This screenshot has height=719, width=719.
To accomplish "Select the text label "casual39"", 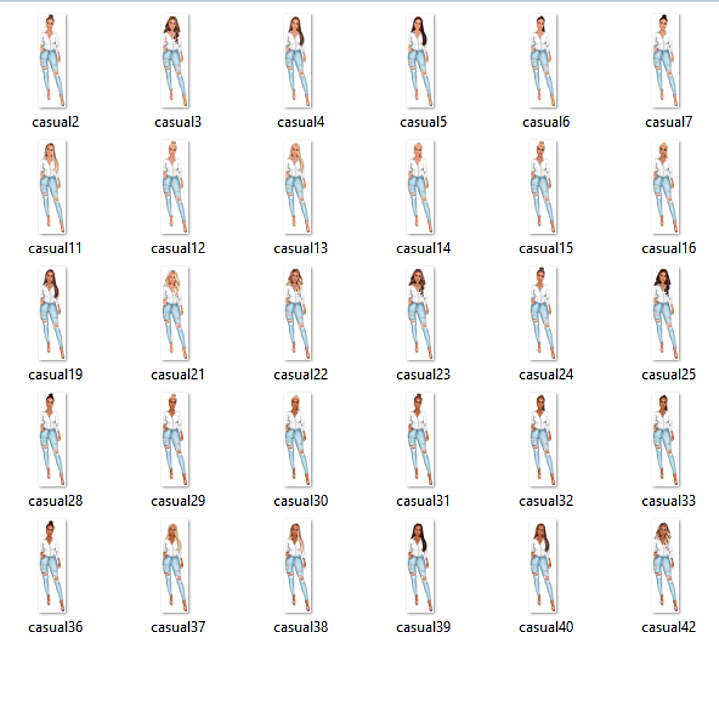I will click(423, 627).
